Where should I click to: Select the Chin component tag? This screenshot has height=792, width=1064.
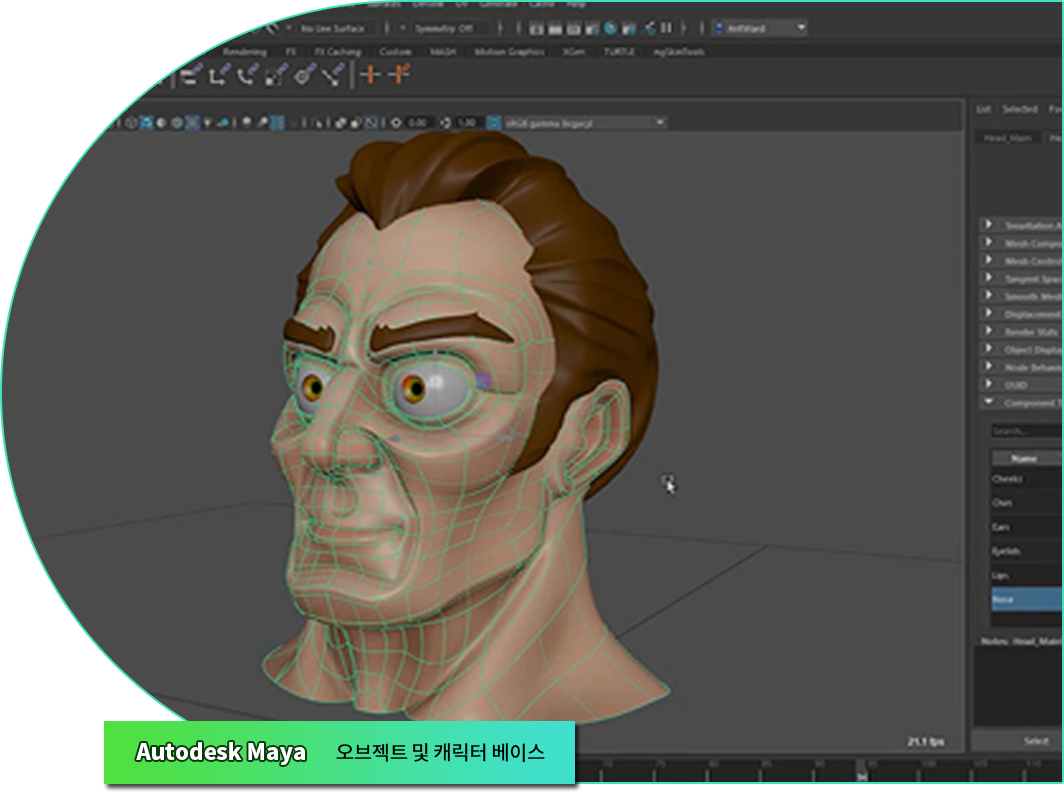1026,503
